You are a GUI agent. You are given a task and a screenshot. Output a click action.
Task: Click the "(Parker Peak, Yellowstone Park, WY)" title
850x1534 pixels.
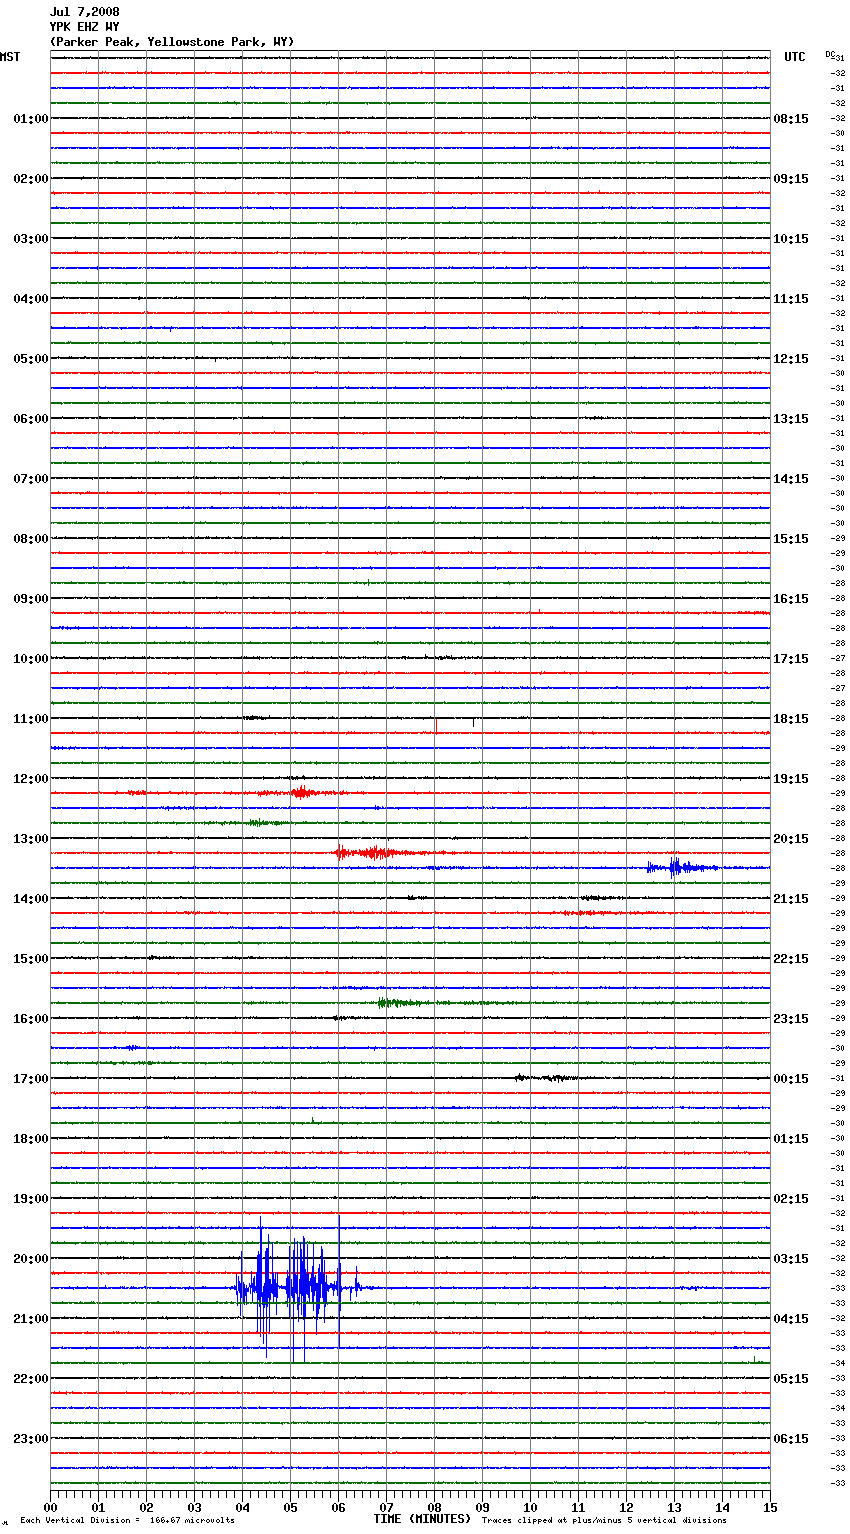(172, 42)
